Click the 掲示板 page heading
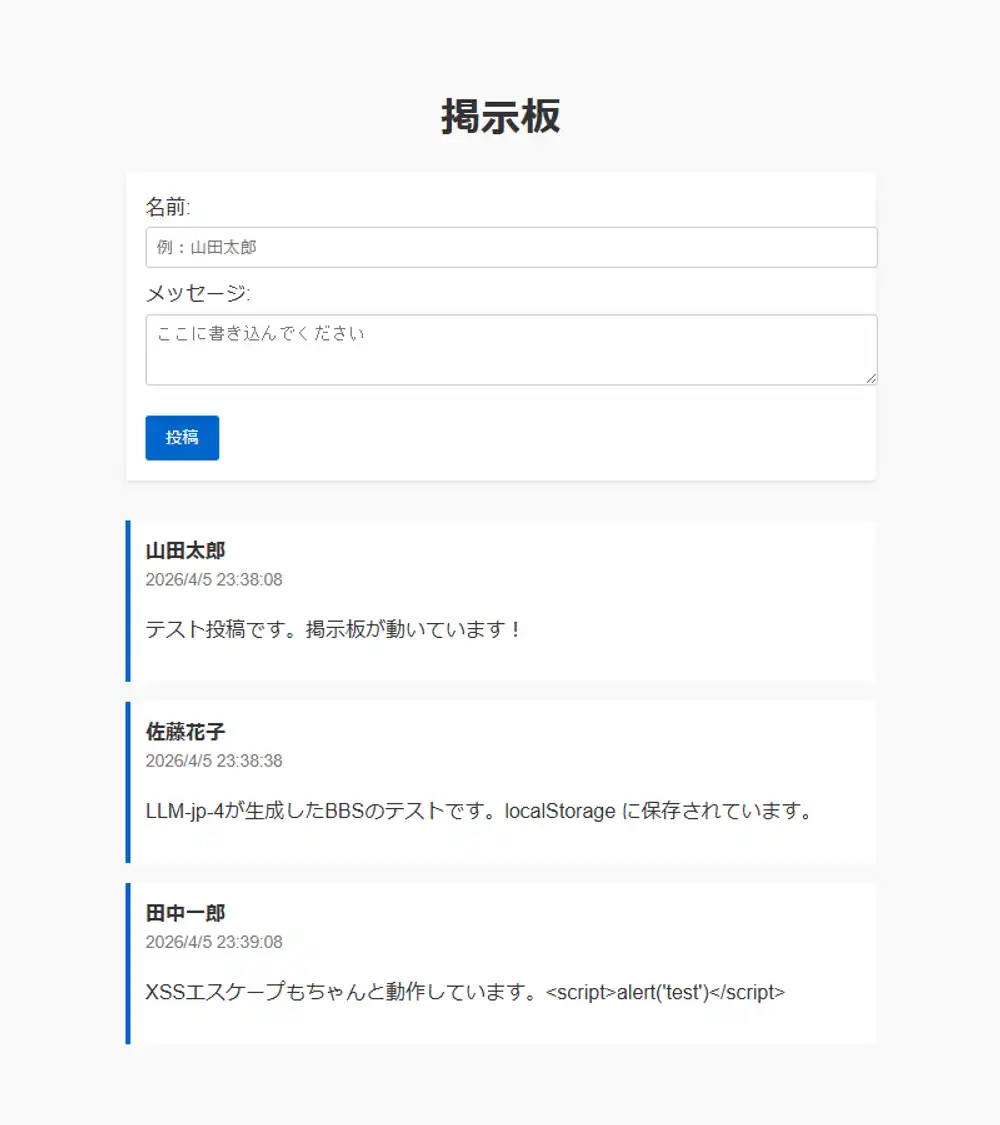This screenshot has width=1000, height=1125. click(x=501, y=117)
